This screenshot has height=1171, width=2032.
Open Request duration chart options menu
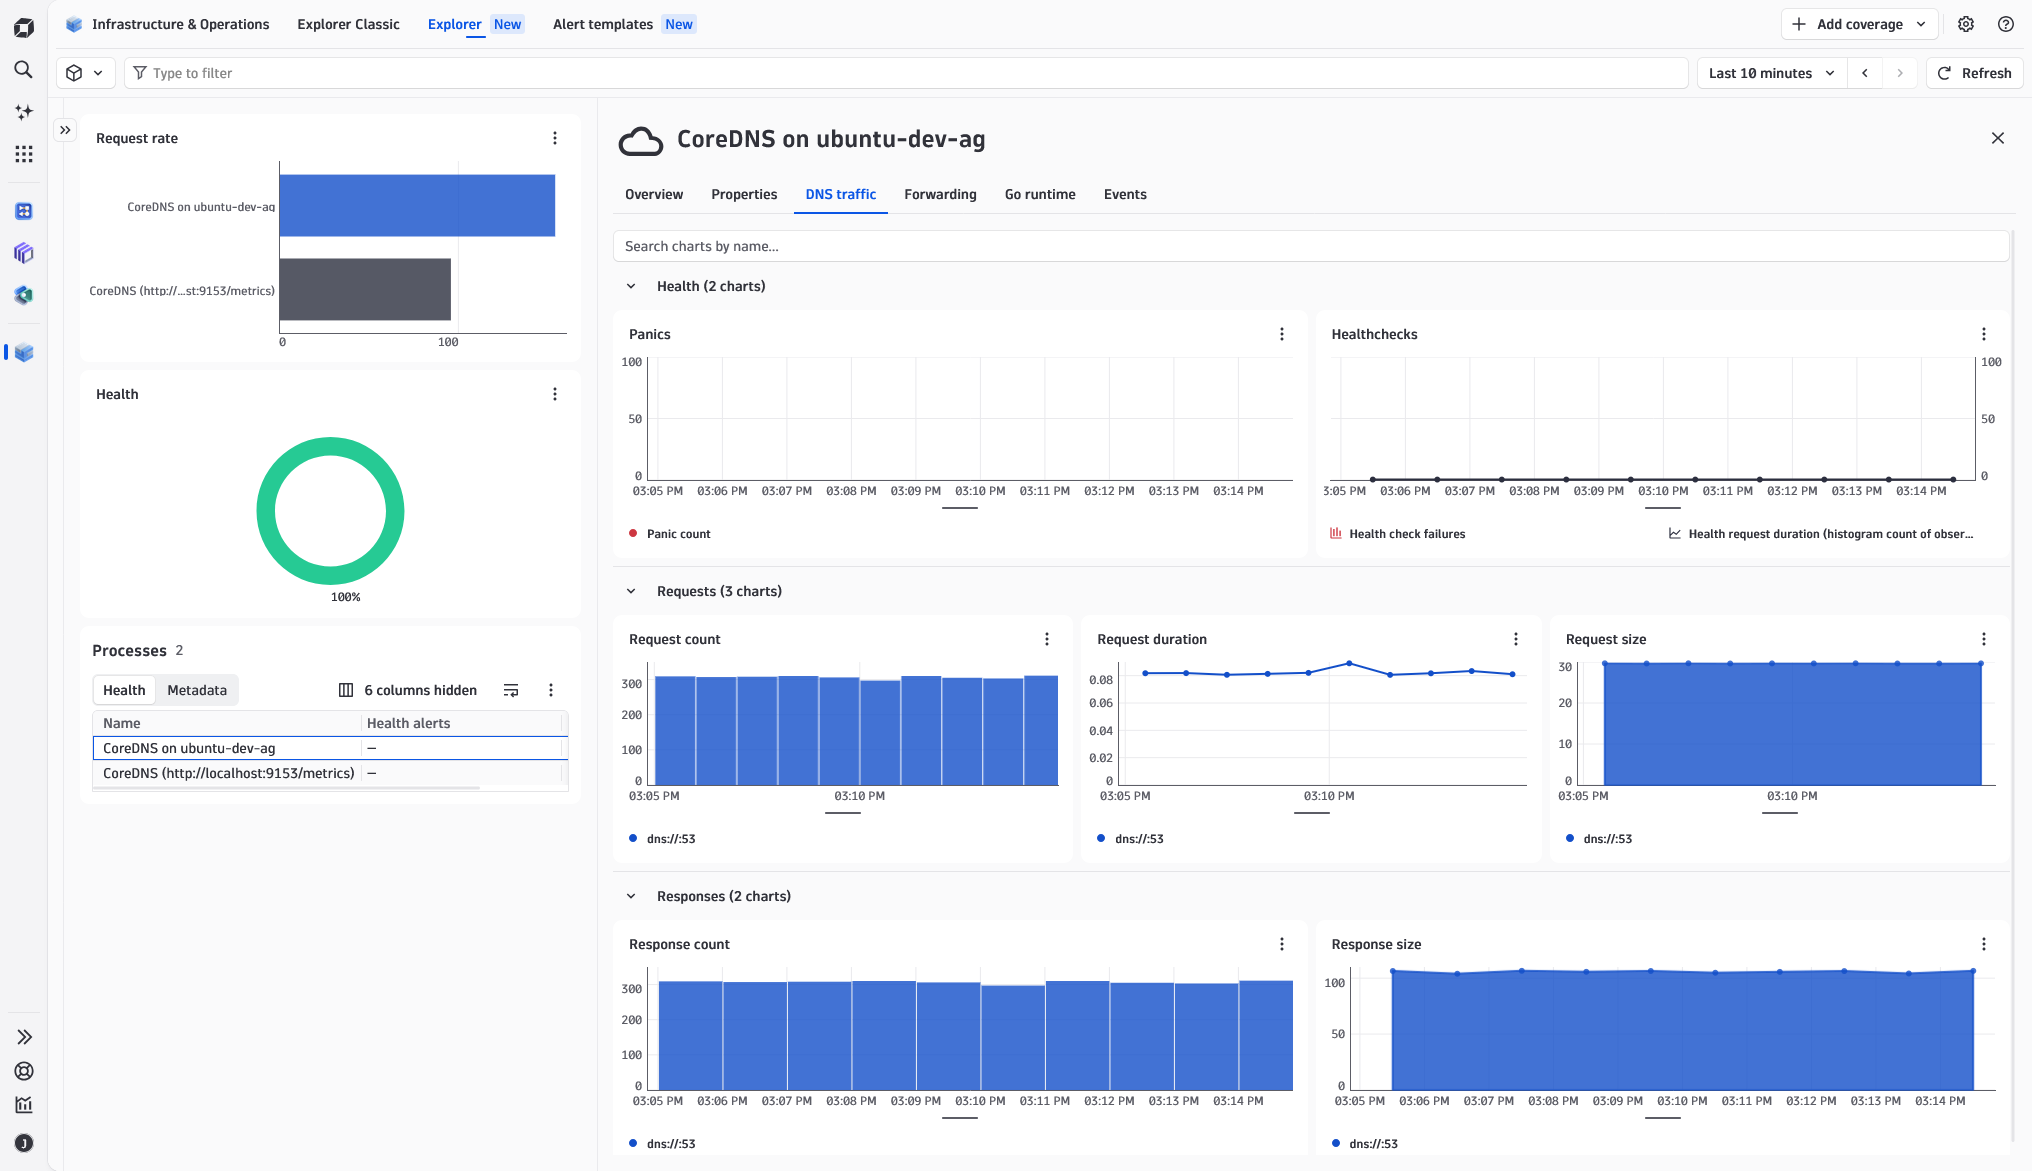click(1516, 639)
